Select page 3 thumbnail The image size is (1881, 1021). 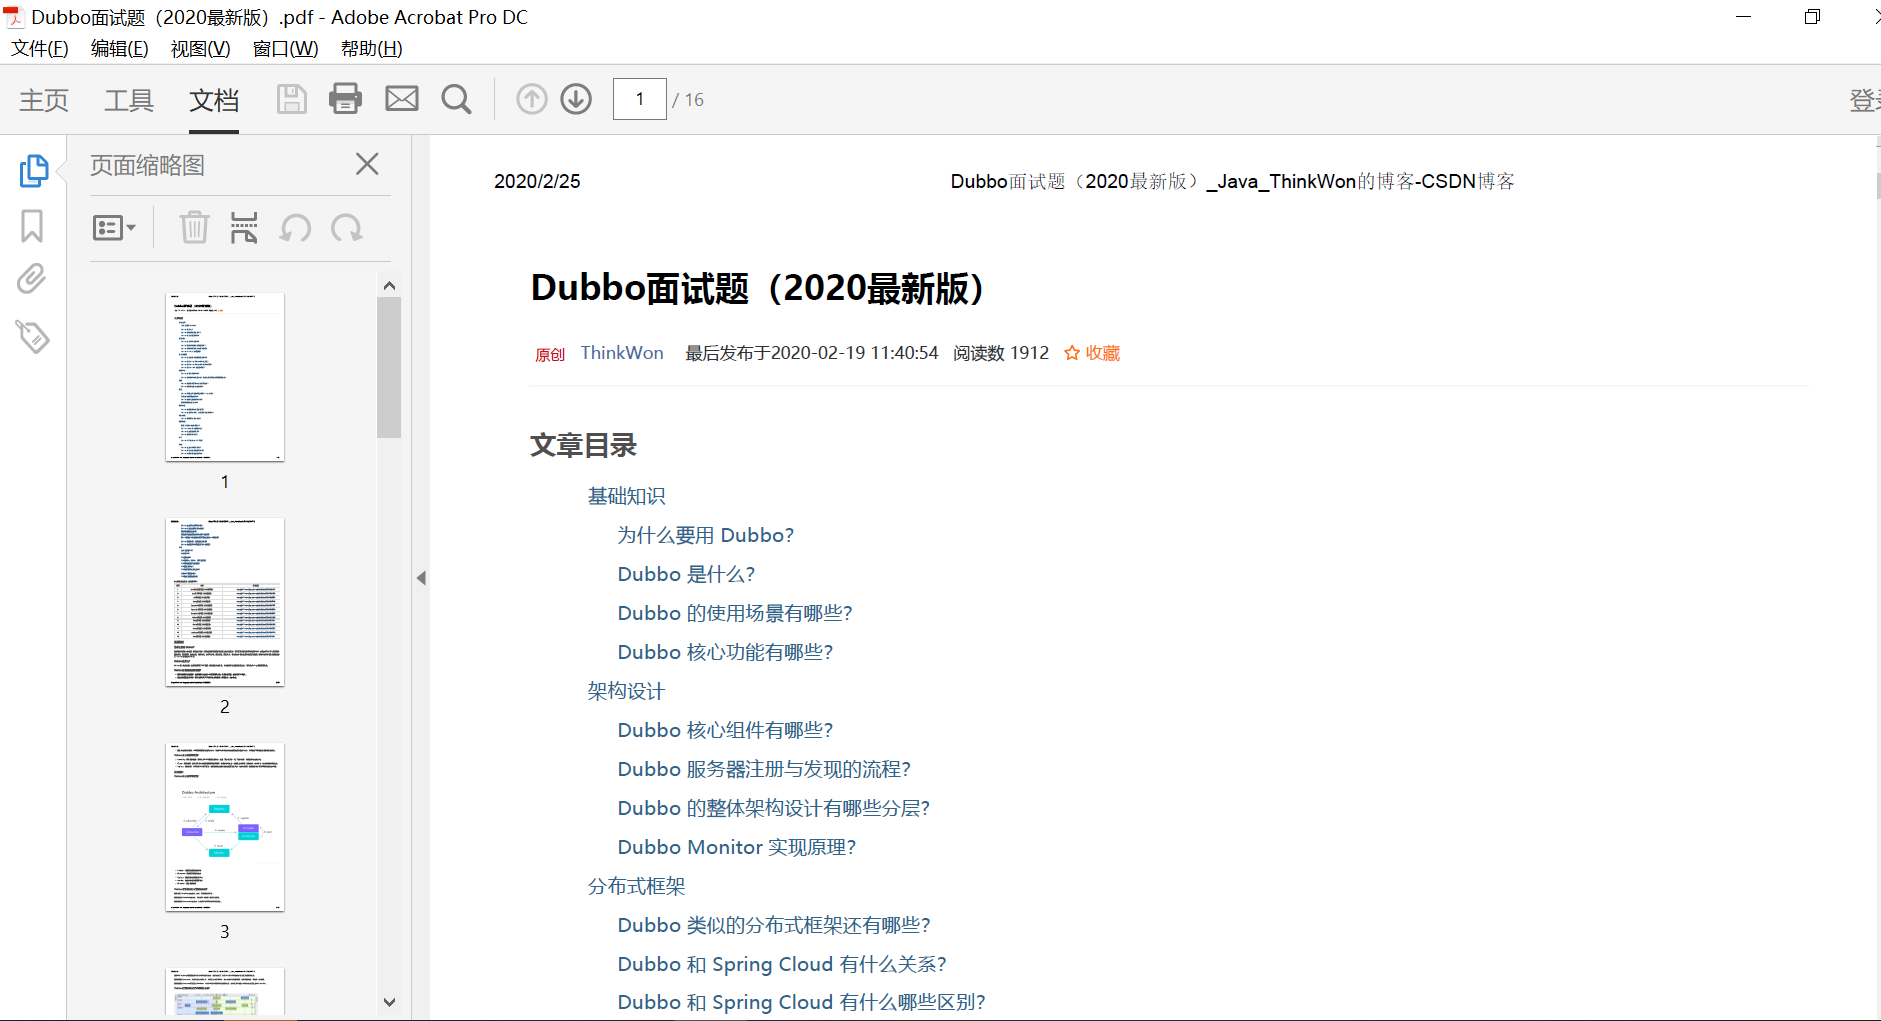point(225,827)
